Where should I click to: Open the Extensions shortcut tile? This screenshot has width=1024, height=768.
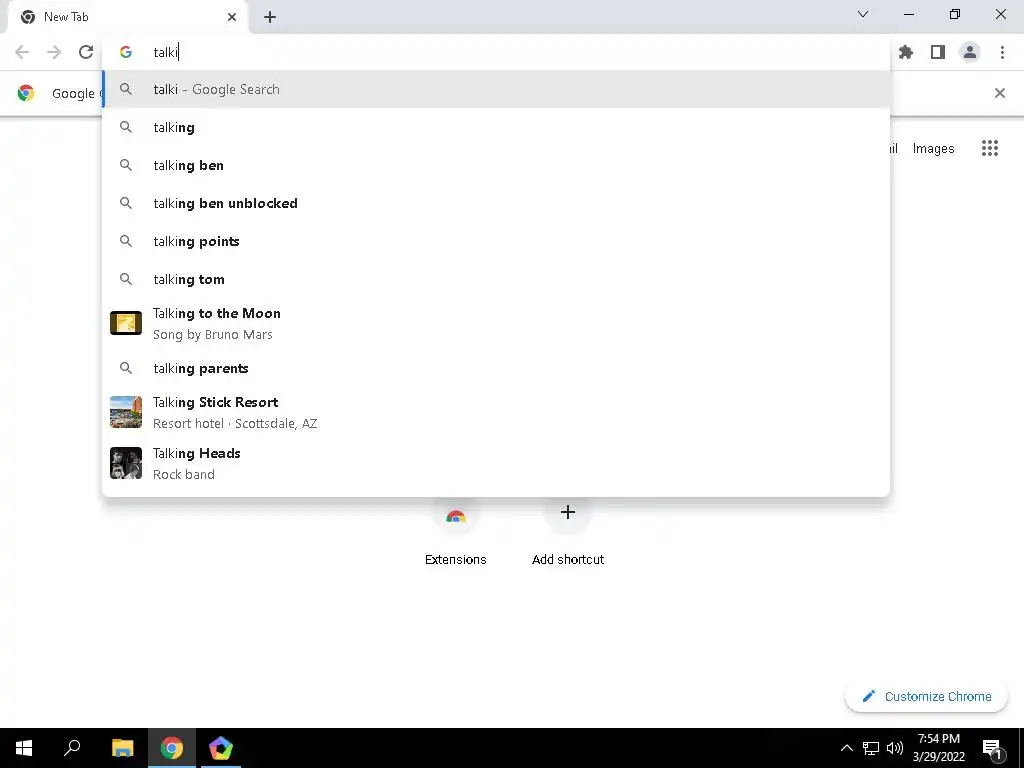tap(455, 530)
